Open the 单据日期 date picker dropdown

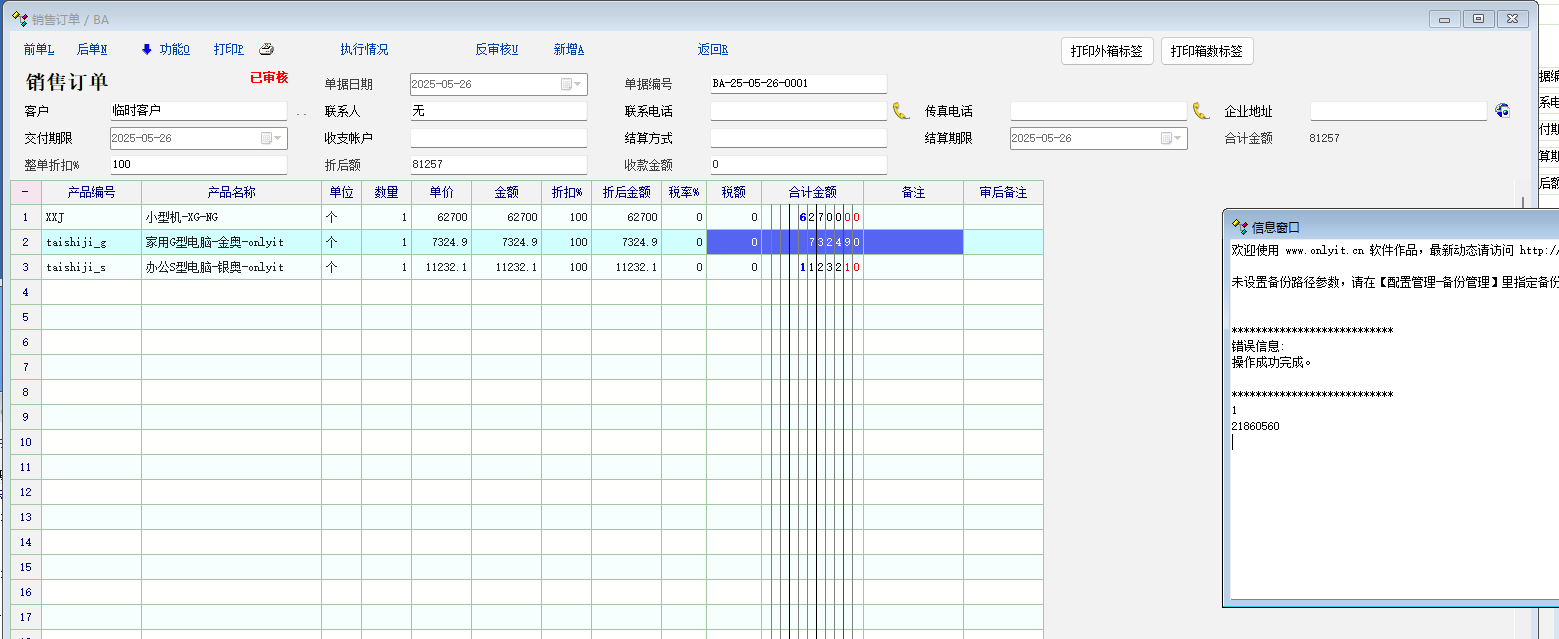tap(572, 85)
